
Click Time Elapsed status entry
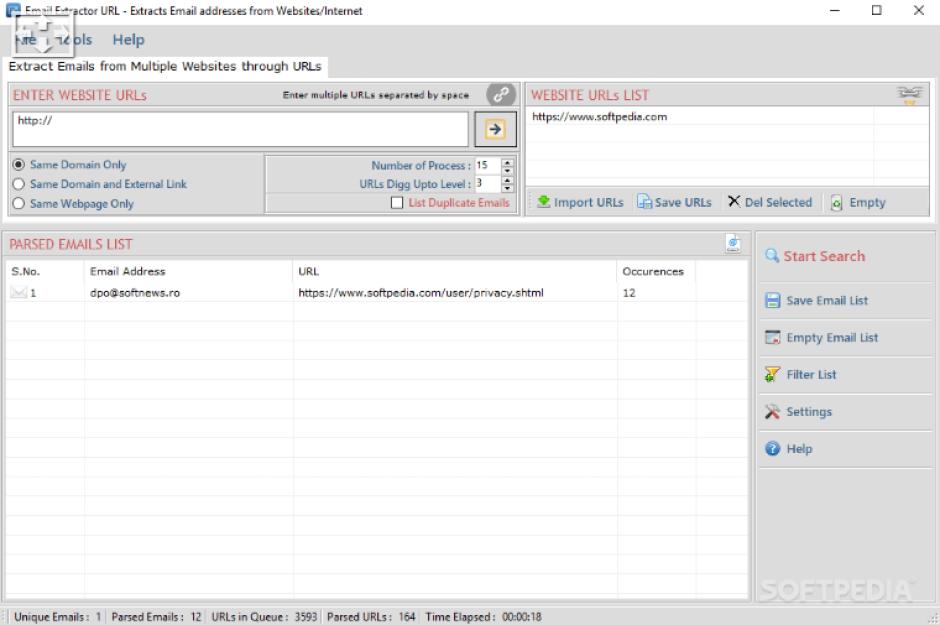pyautogui.click(x=483, y=617)
